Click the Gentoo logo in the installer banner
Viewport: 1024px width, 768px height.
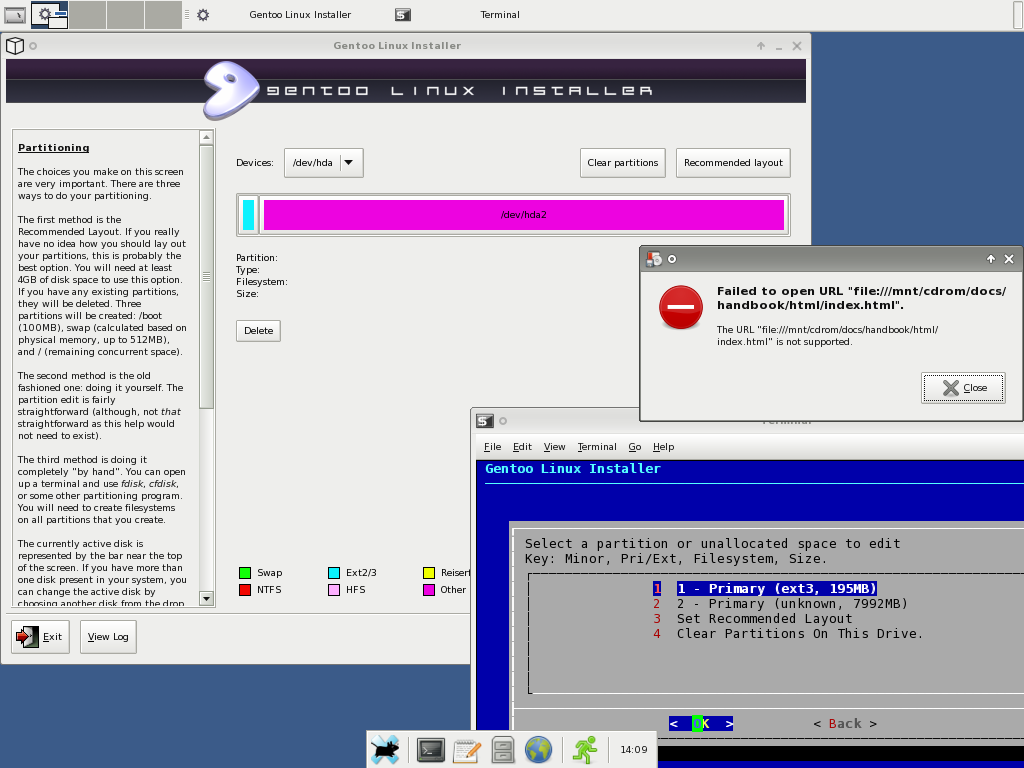click(x=230, y=89)
